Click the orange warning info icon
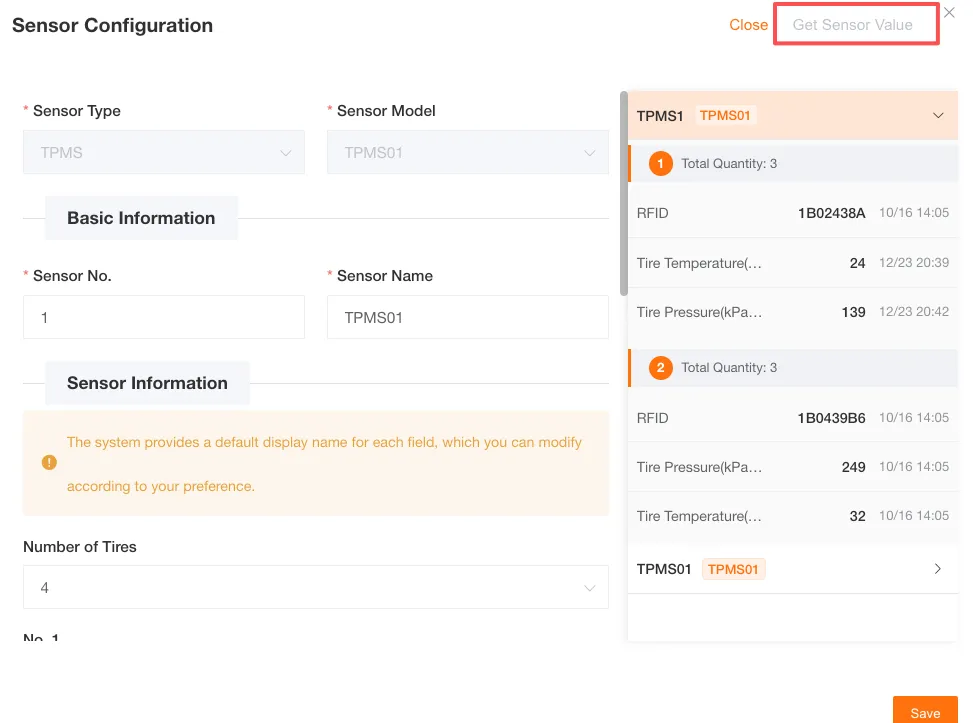The width and height of the screenshot is (973, 723). tap(49, 463)
